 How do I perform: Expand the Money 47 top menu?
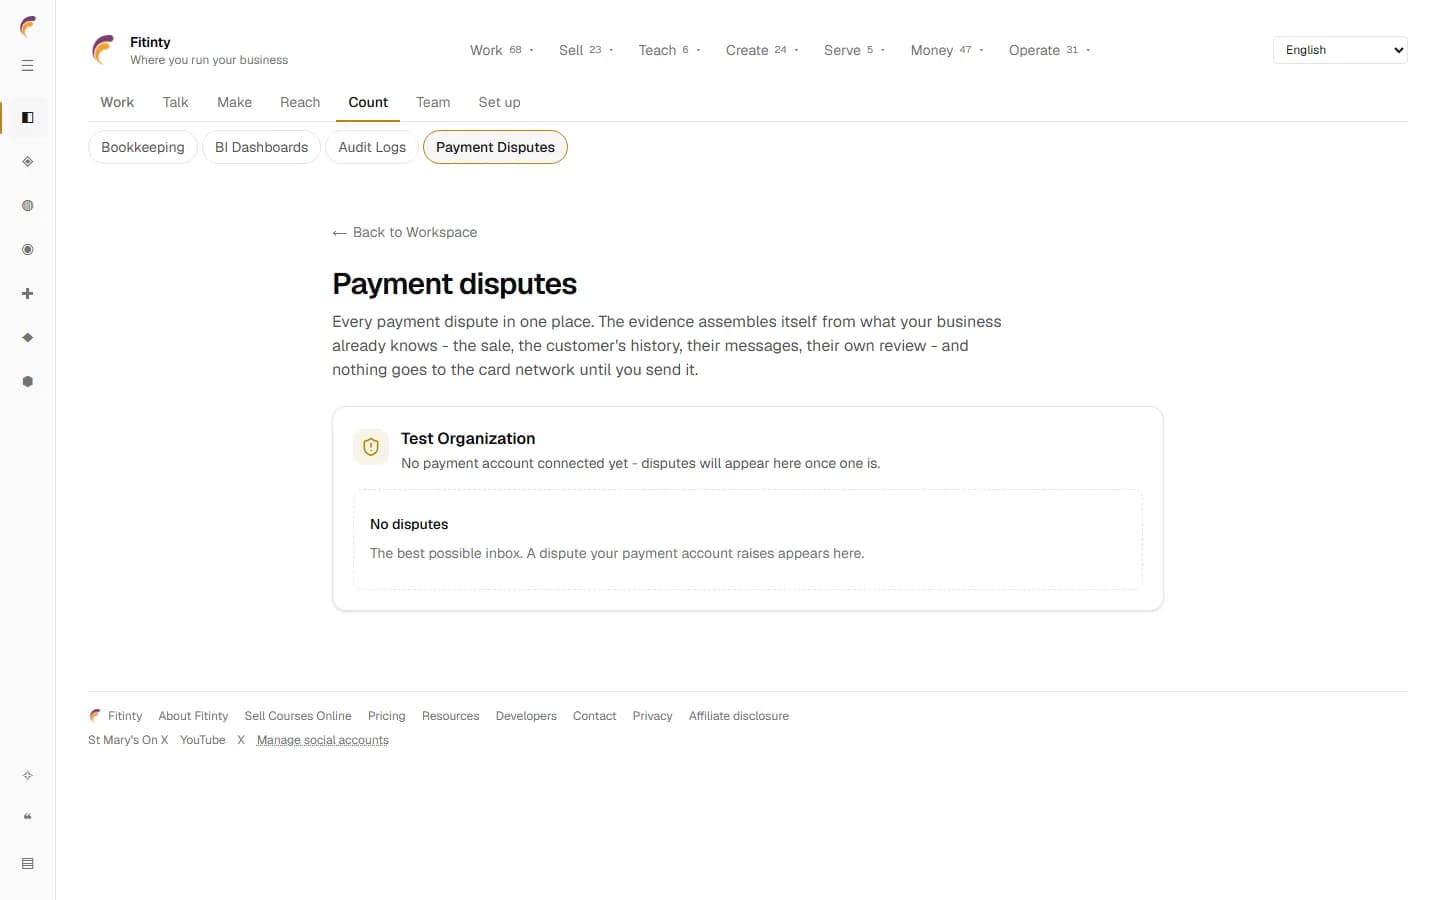(x=947, y=50)
